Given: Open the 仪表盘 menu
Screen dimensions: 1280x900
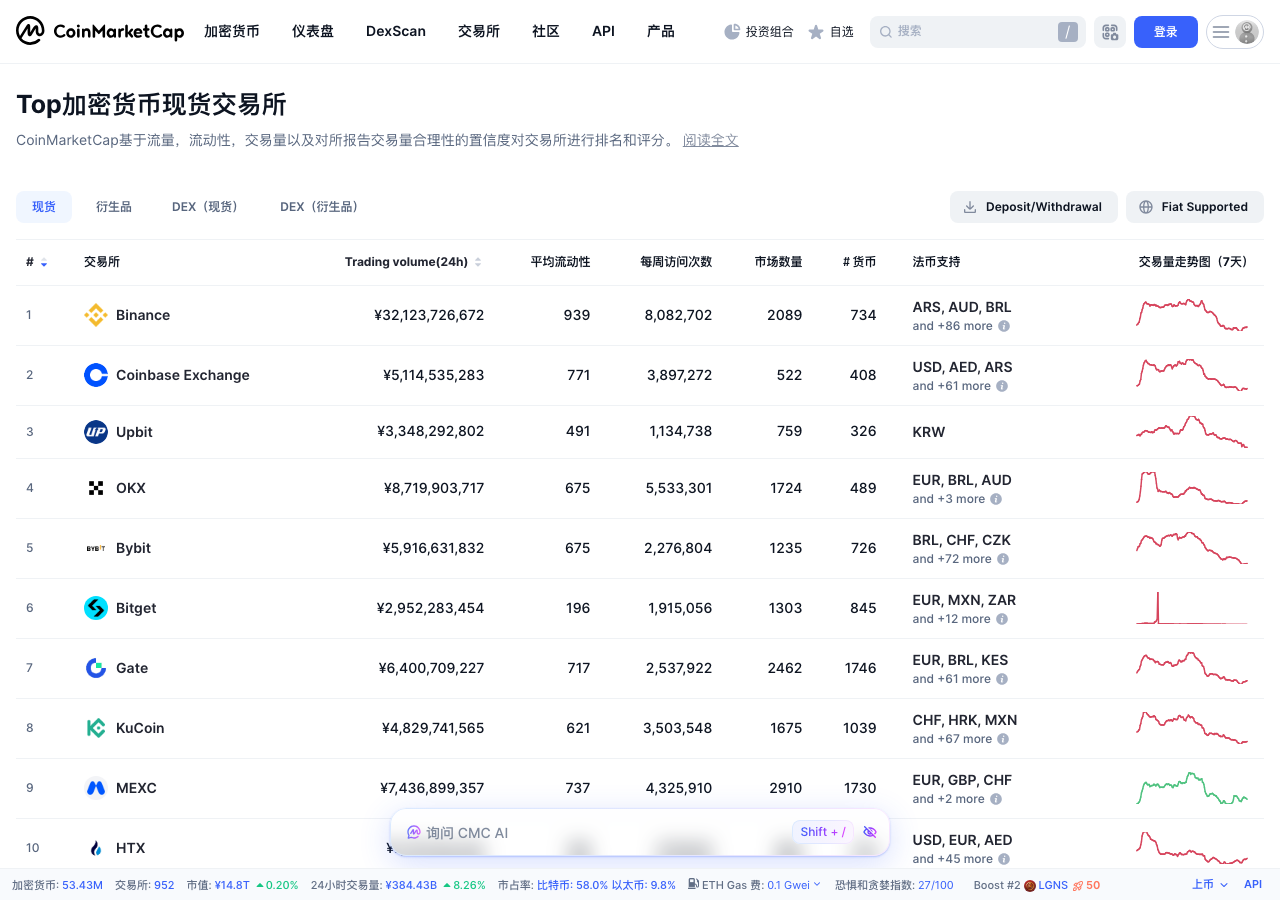Looking at the screenshot, I should (313, 31).
